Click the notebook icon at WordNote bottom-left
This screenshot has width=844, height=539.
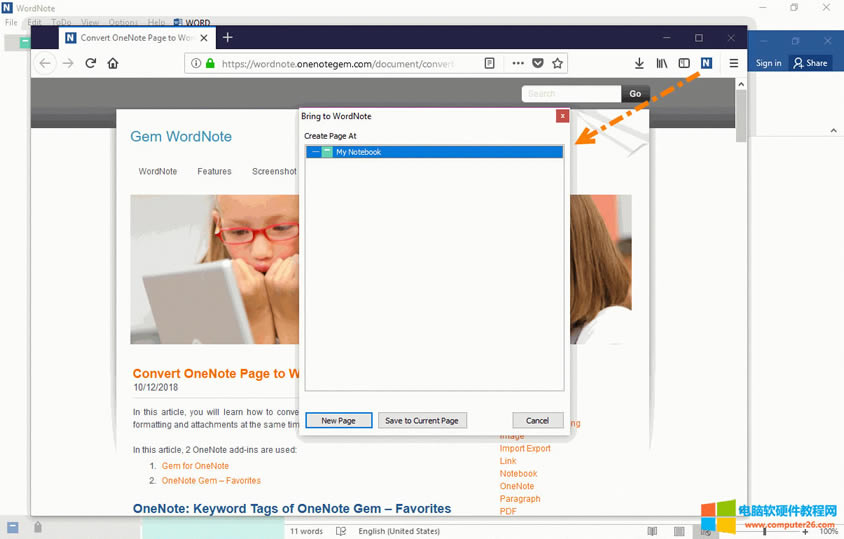point(12,528)
